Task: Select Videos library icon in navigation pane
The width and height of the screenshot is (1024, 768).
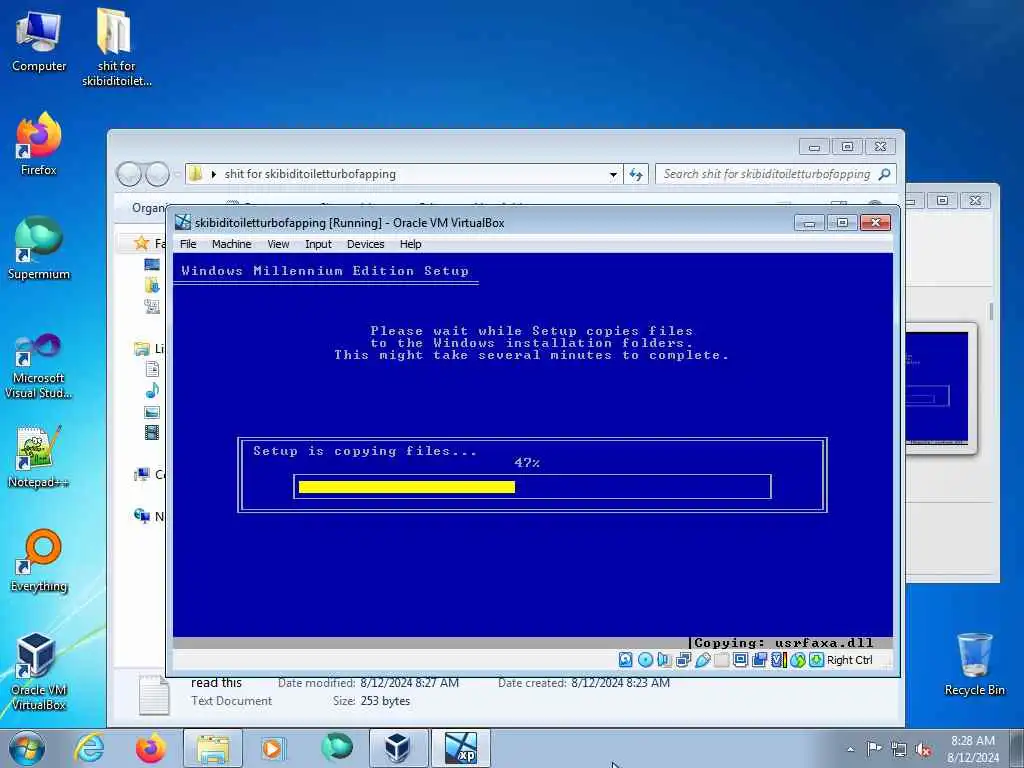Action: point(152,432)
